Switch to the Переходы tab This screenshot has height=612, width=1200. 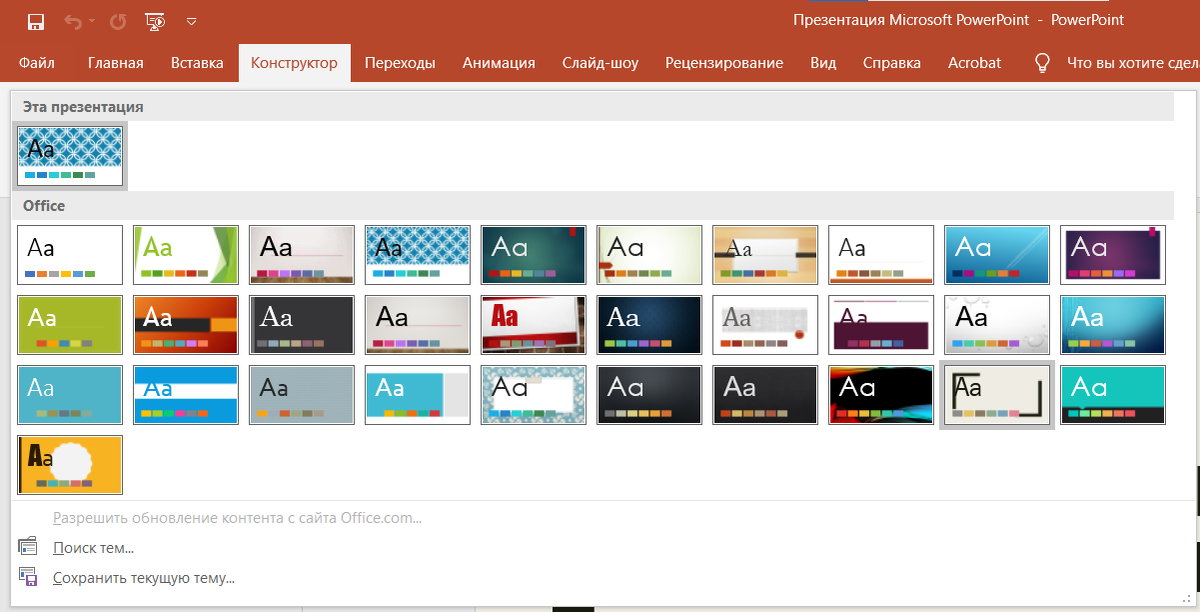400,63
